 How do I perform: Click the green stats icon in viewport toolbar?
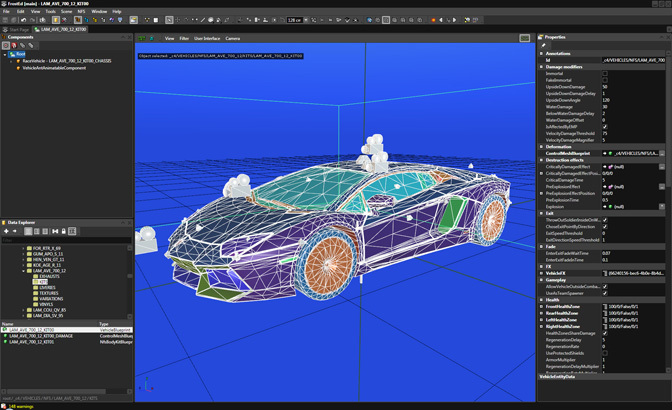pos(142,38)
